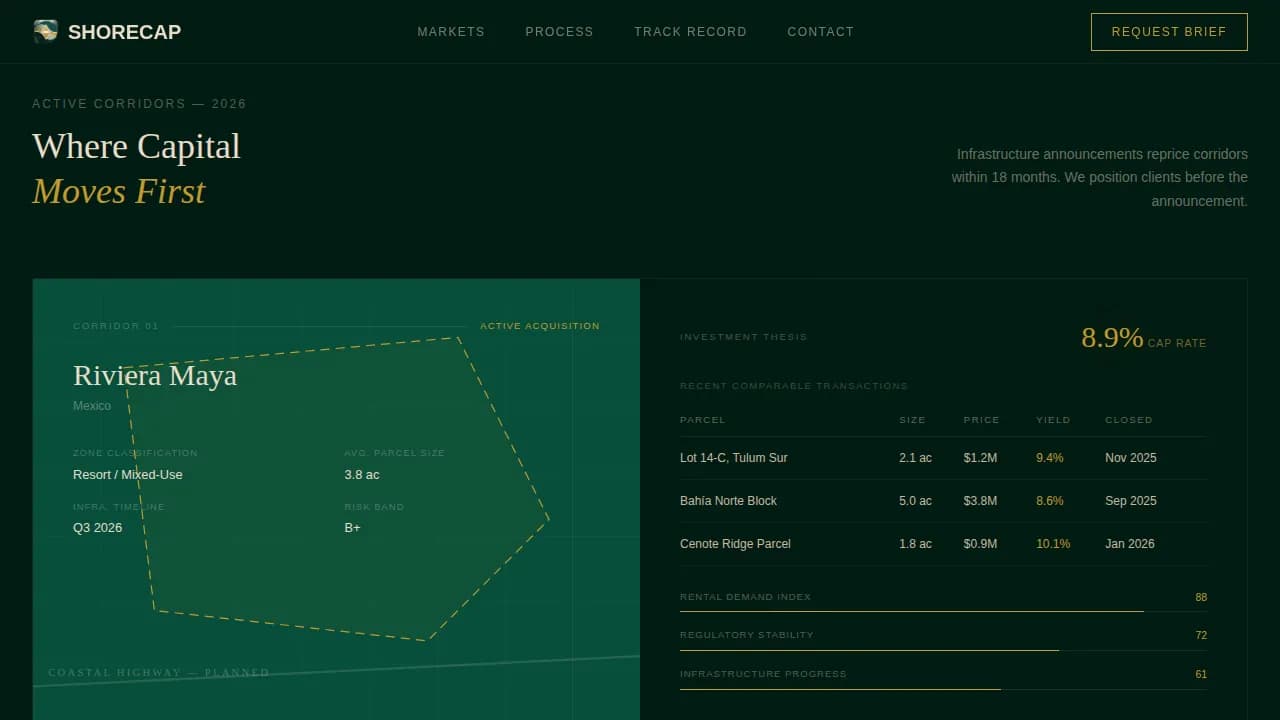Select the Riviera Maya corridor heading

point(155,376)
